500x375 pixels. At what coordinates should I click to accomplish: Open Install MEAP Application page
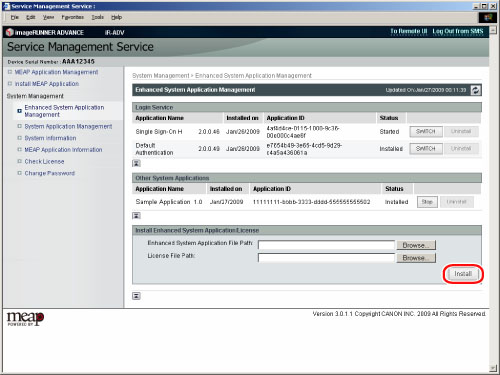click(47, 84)
